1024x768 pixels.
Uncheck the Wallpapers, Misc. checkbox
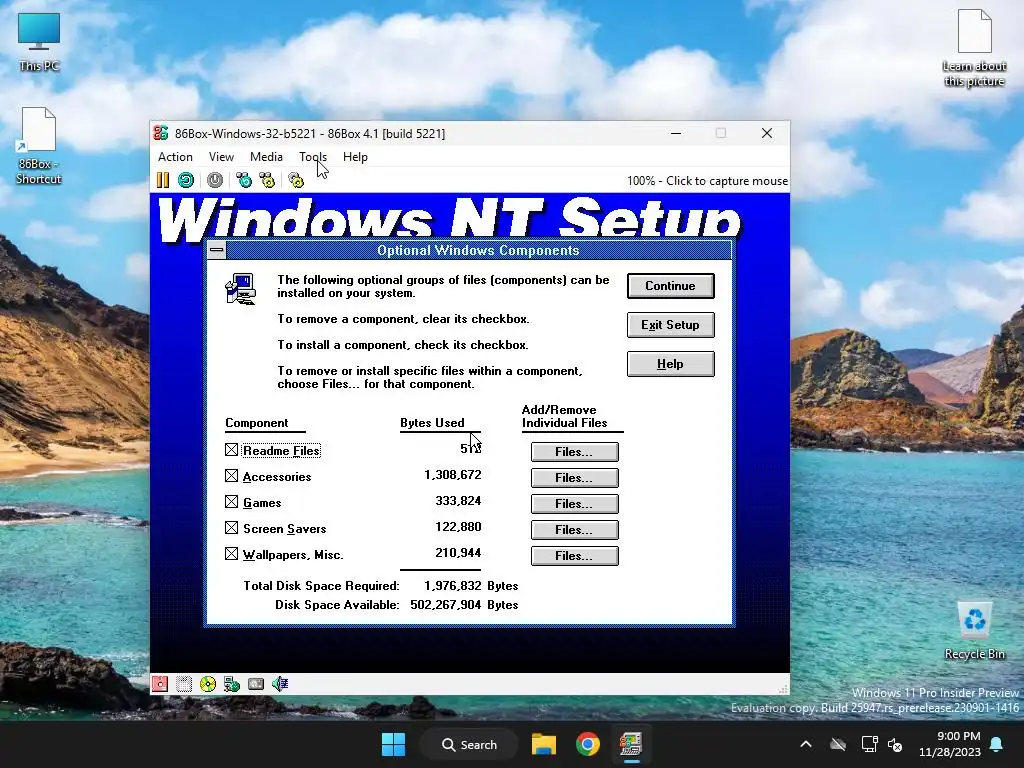(231, 554)
